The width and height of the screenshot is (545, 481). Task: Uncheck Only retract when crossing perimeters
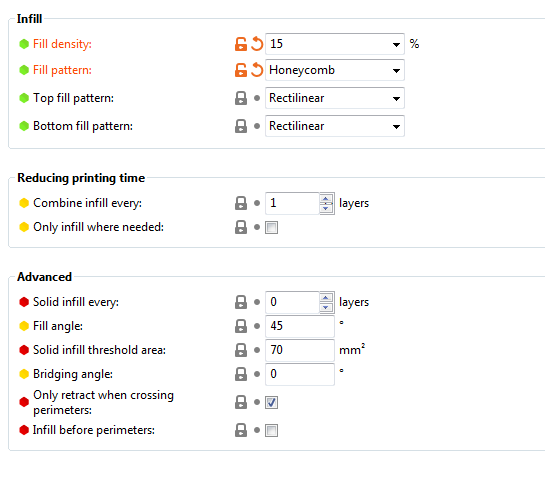point(271,402)
